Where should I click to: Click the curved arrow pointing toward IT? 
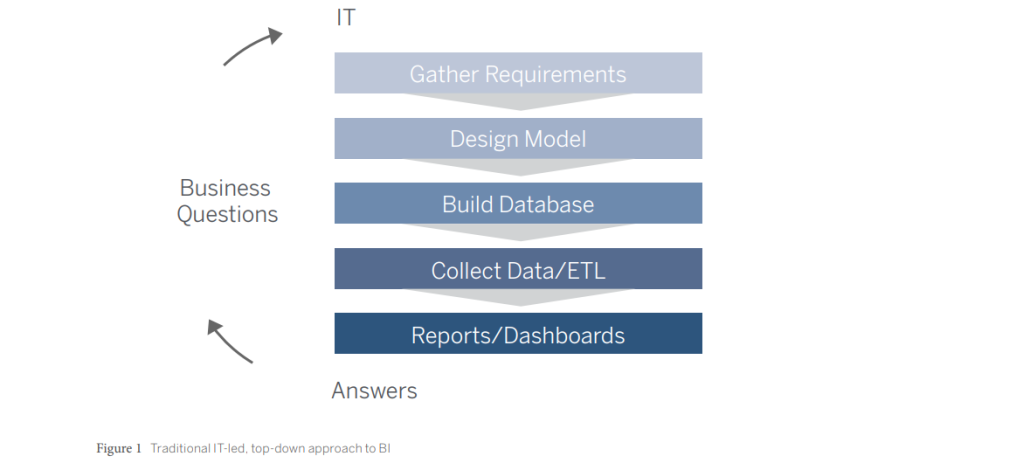tap(253, 47)
